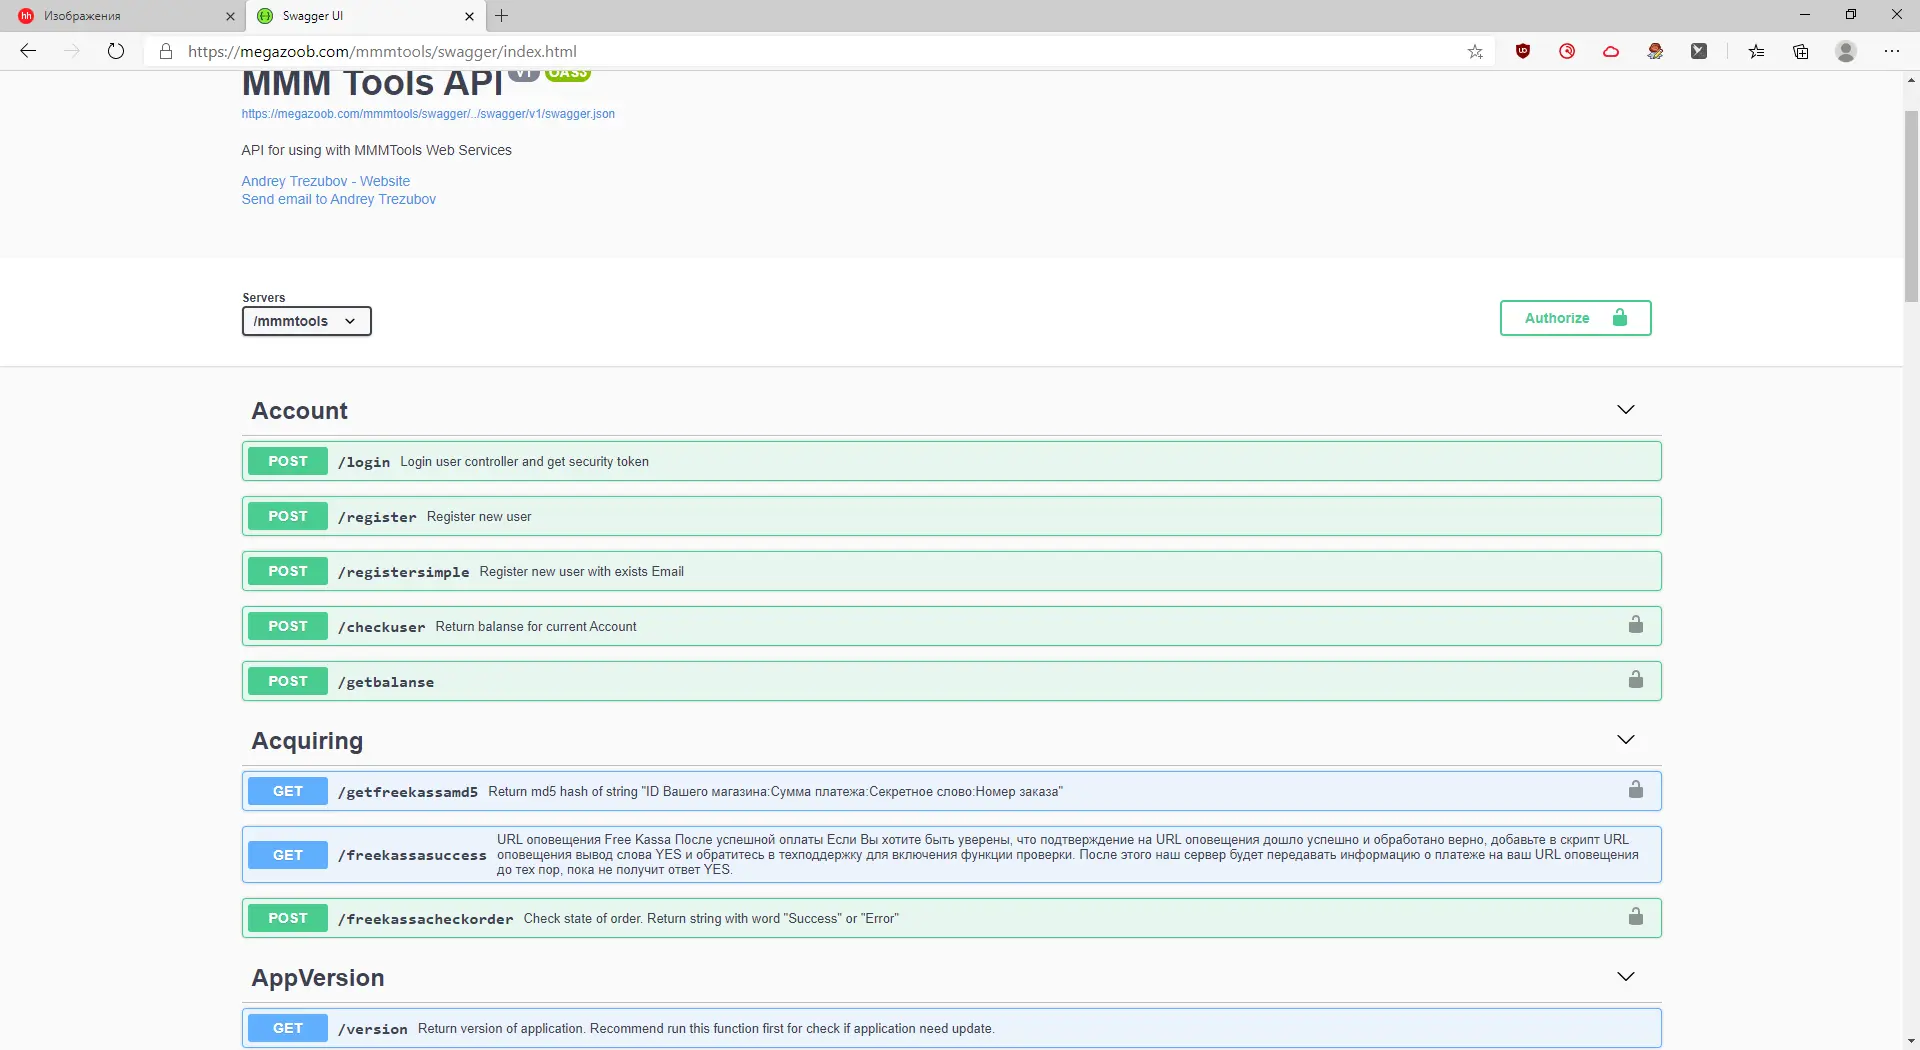
Task: Select the Swagger UI tab
Action: (x=364, y=16)
